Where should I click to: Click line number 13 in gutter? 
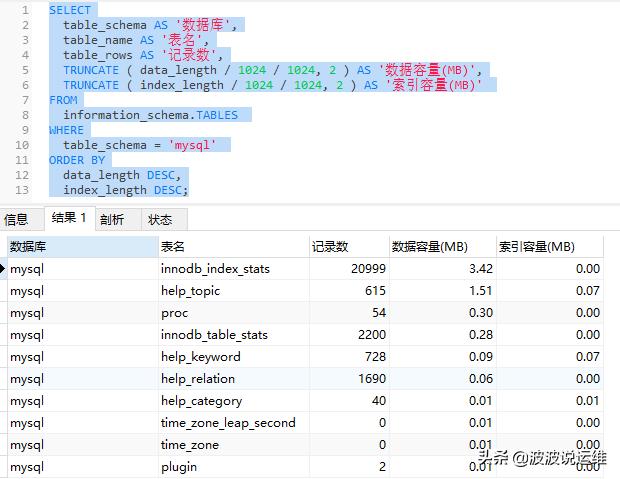coord(22,190)
